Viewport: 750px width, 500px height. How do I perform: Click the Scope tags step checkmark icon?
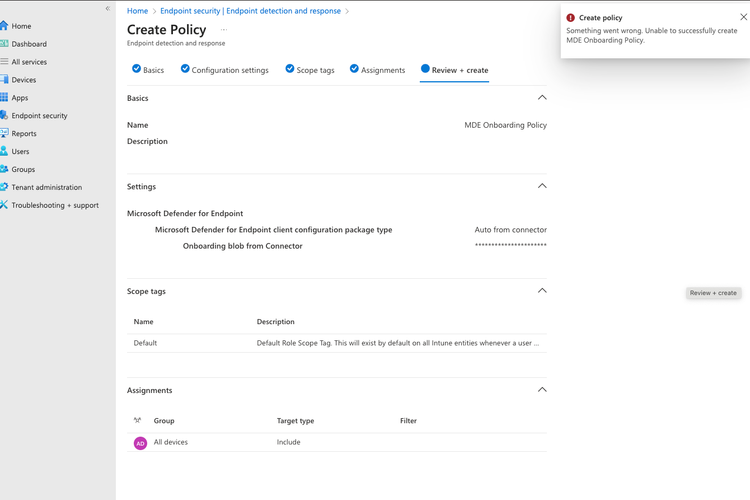289,68
